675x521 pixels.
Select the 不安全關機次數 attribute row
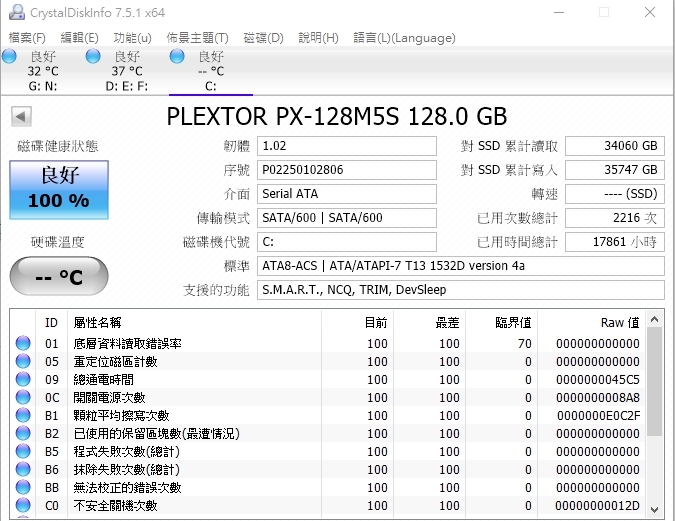tap(328, 505)
